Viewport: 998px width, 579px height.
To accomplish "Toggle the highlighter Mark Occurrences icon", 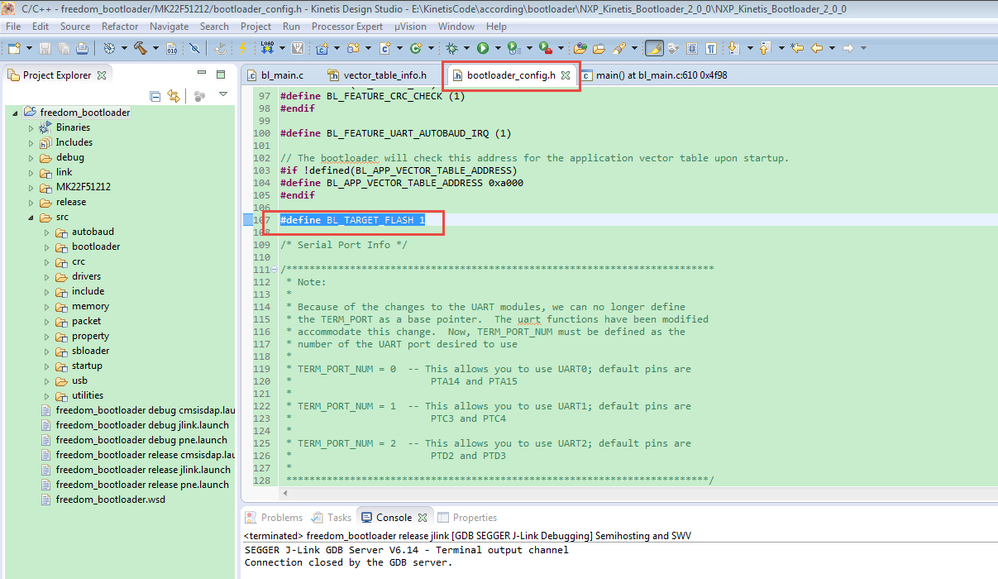I will point(654,48).
